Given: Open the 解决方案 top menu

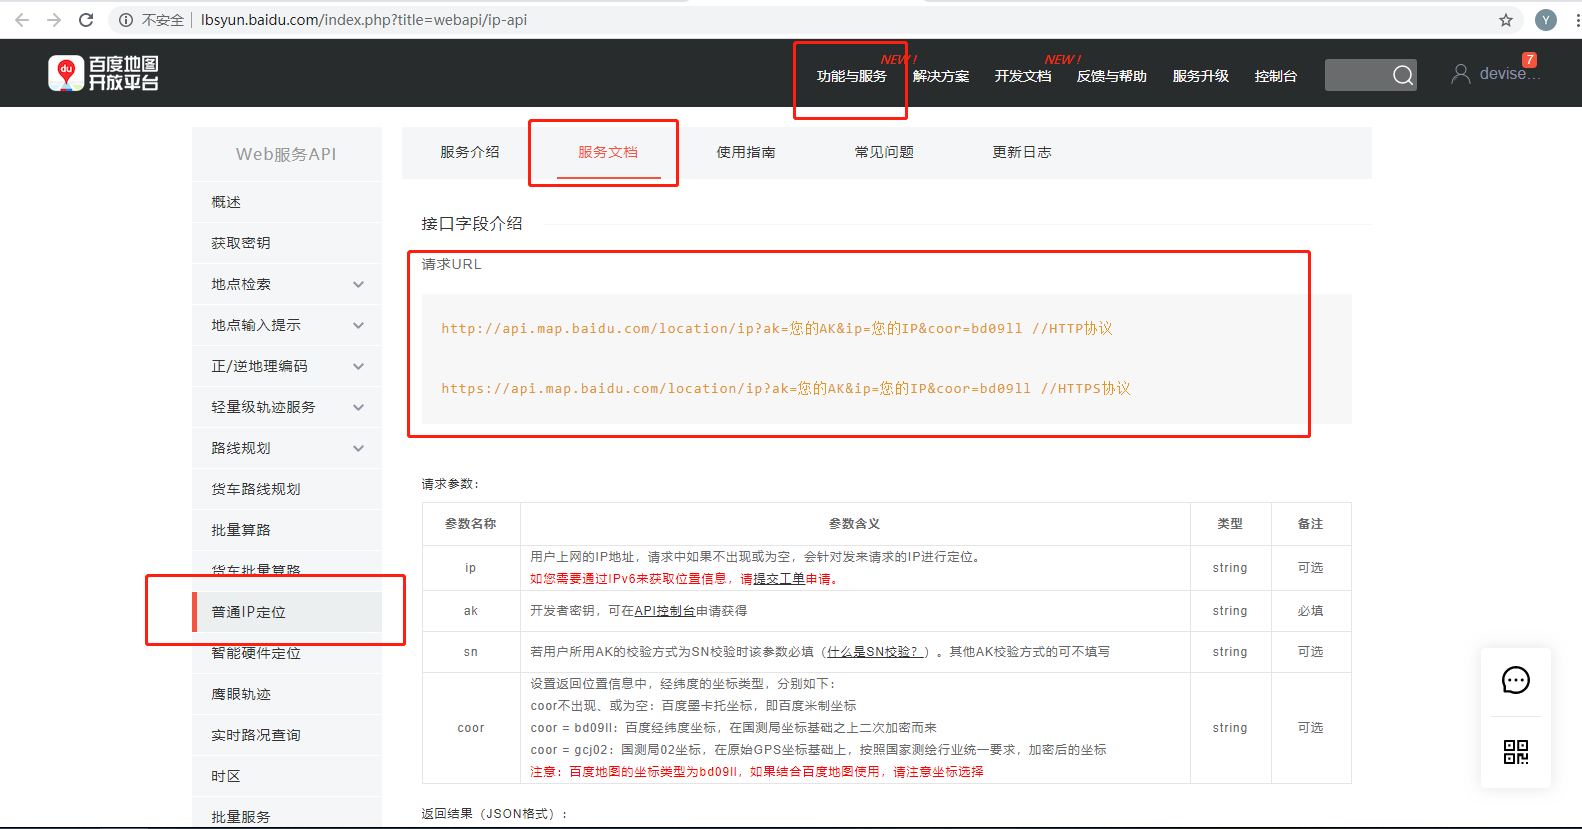Looking at the screenshot, I should [941, 76].
